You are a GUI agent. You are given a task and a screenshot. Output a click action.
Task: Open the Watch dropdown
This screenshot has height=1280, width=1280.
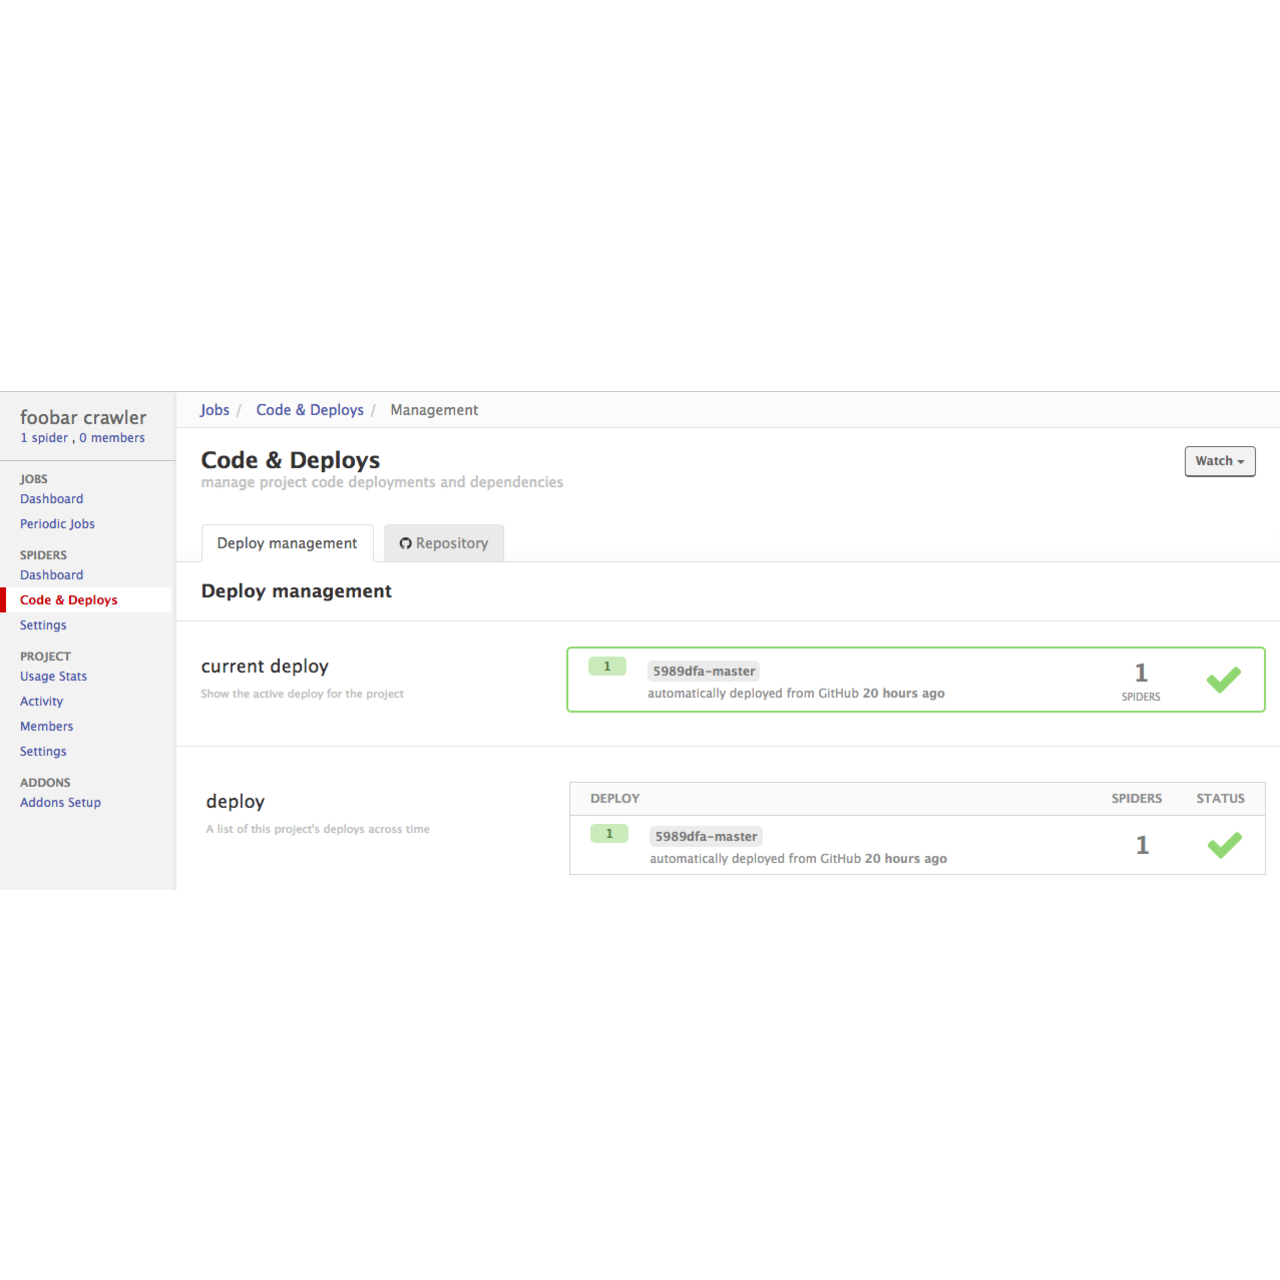coord(1219,461)
